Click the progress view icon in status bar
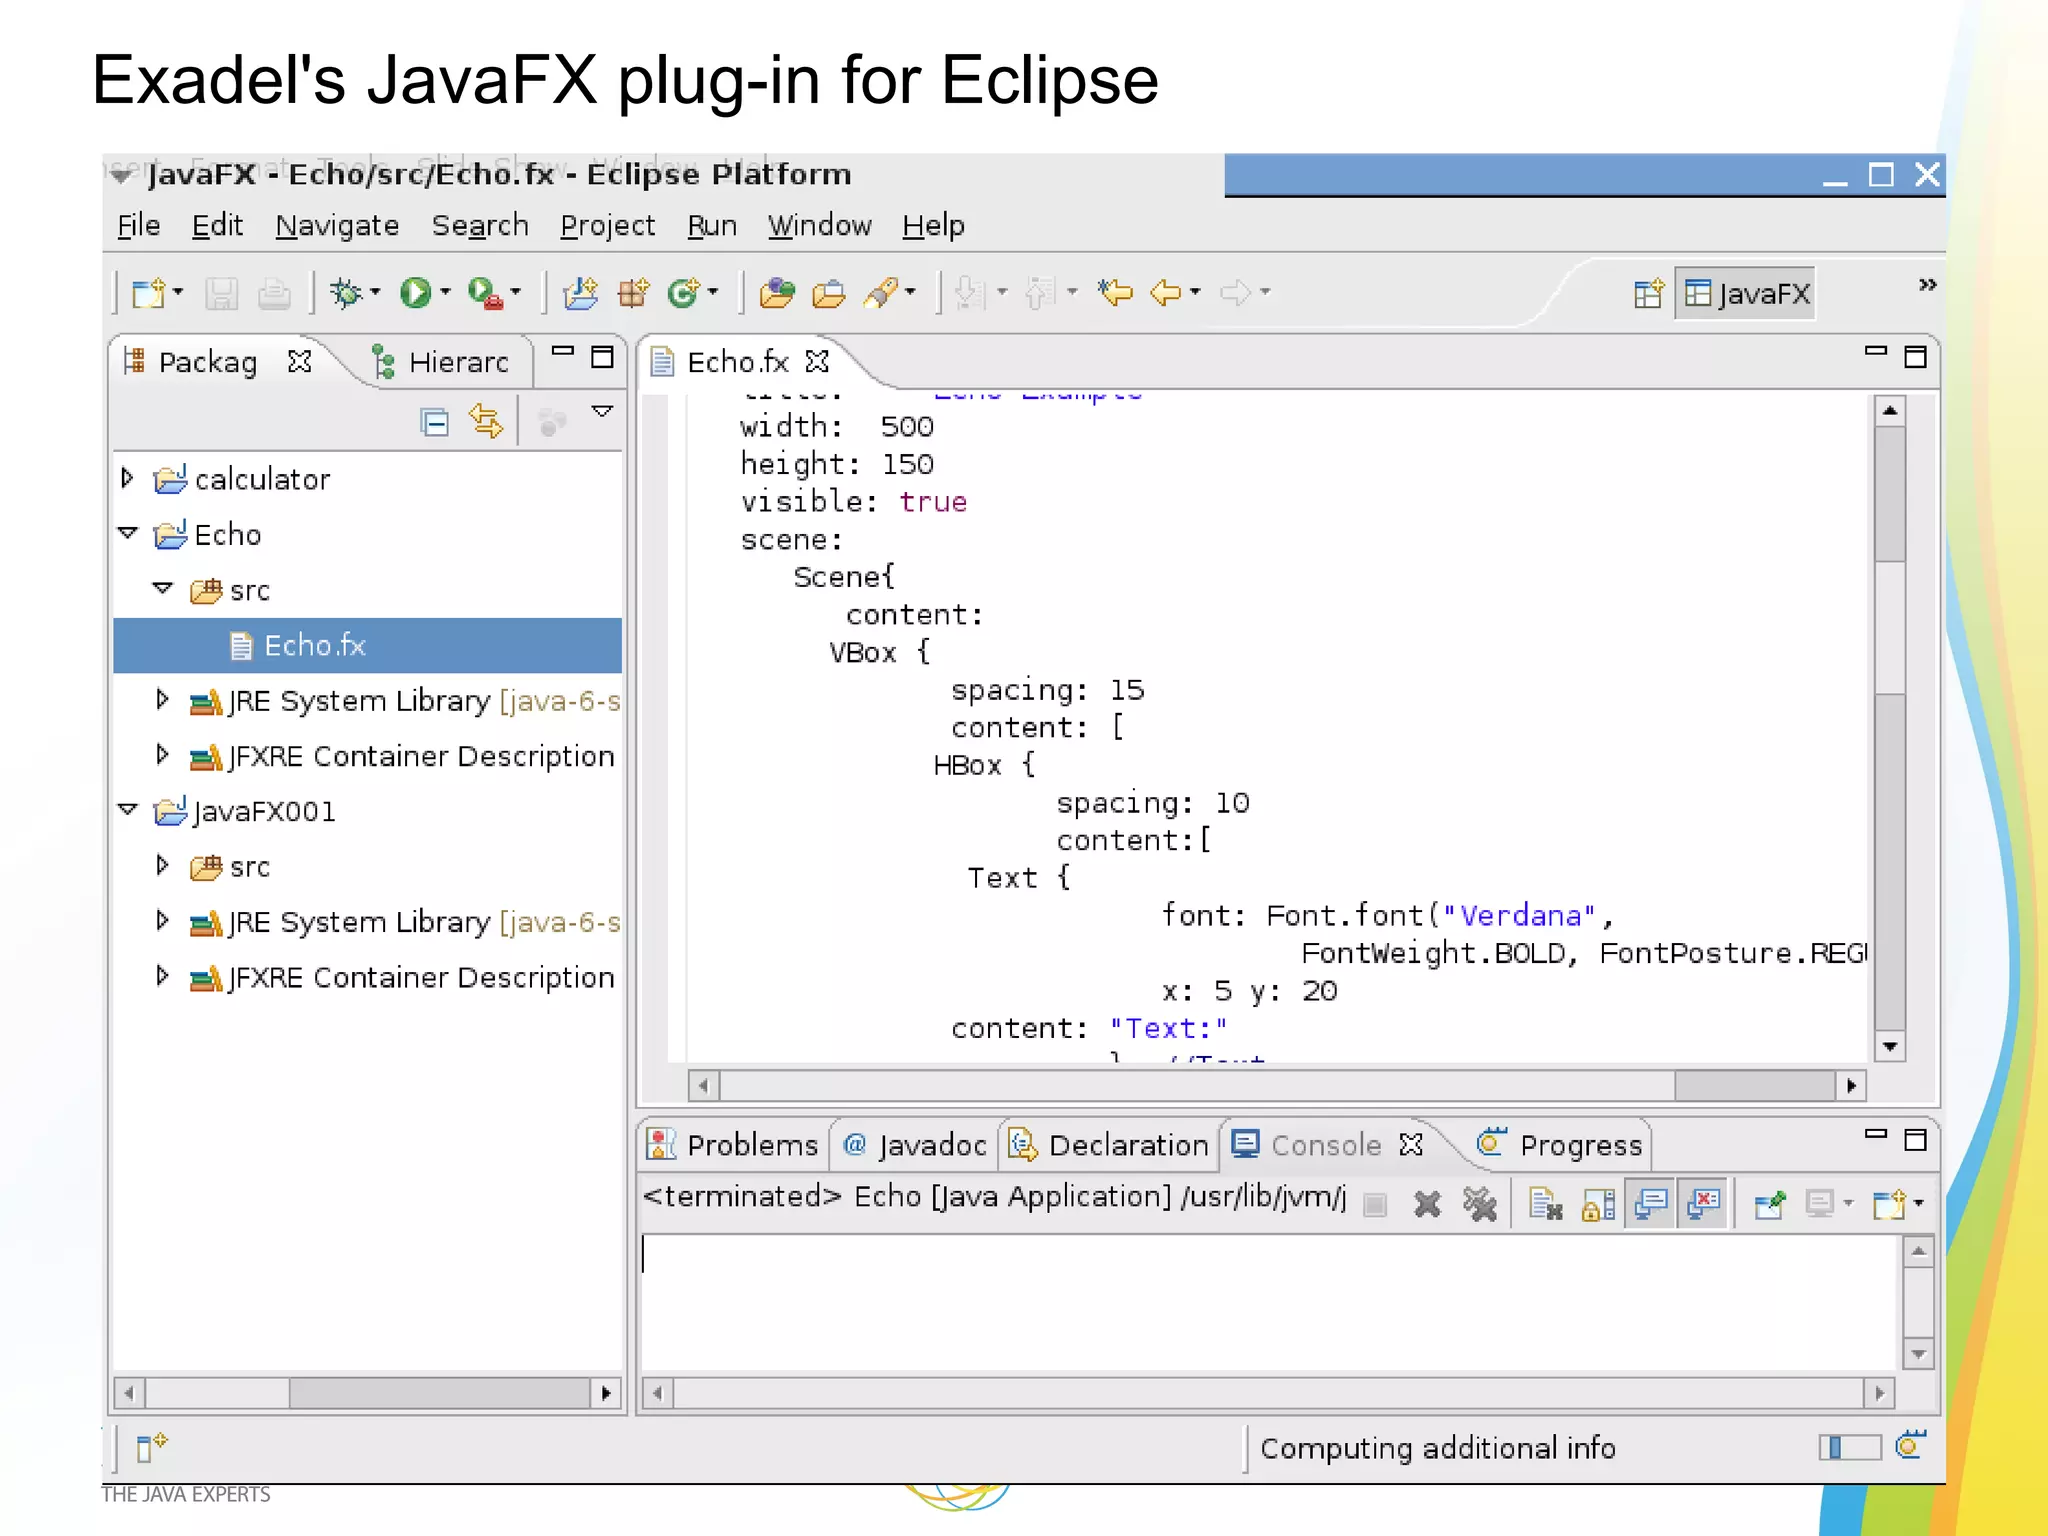2048x1536 pixels. 1910,1446
